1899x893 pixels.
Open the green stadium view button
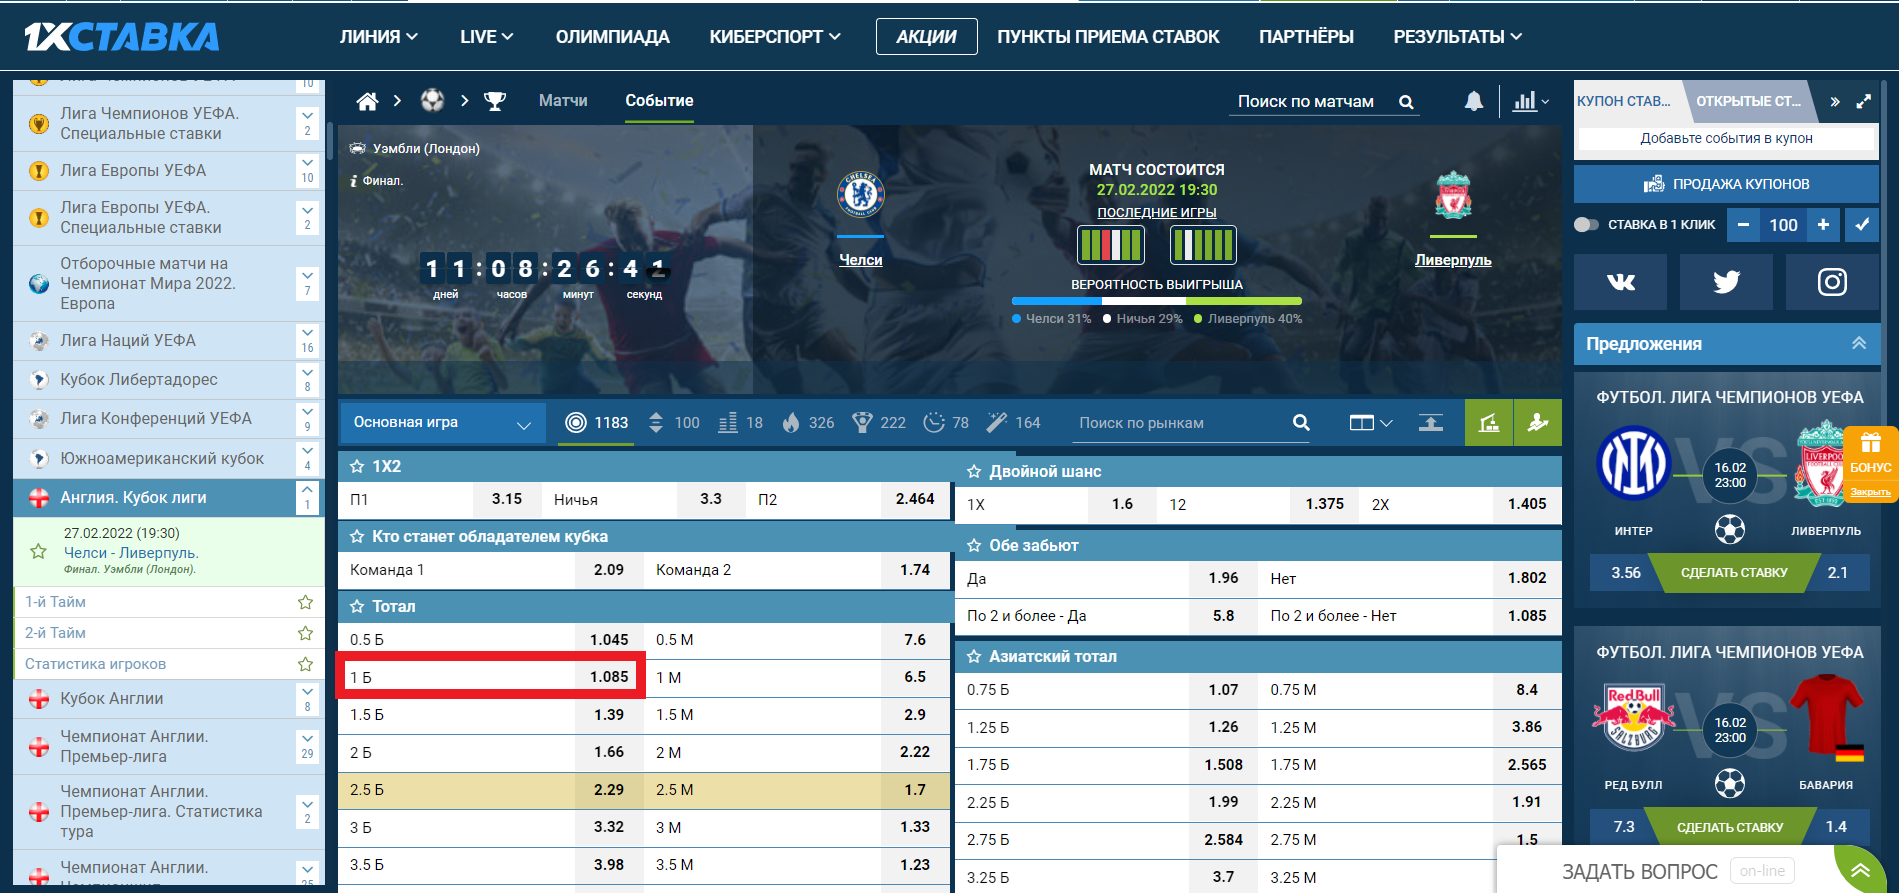(x=1489, y=423)
